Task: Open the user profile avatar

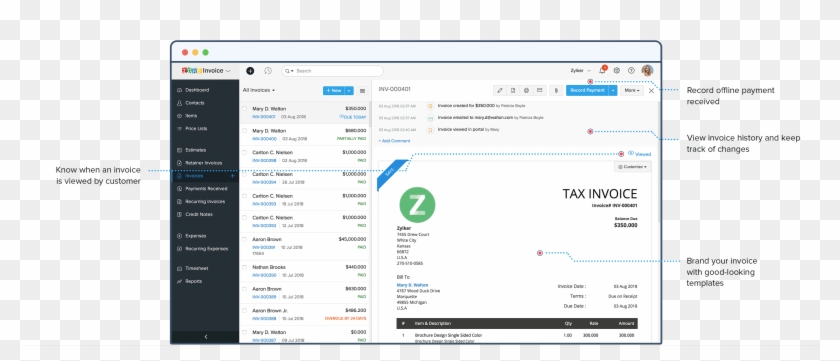Action: [x=647, y=70]
